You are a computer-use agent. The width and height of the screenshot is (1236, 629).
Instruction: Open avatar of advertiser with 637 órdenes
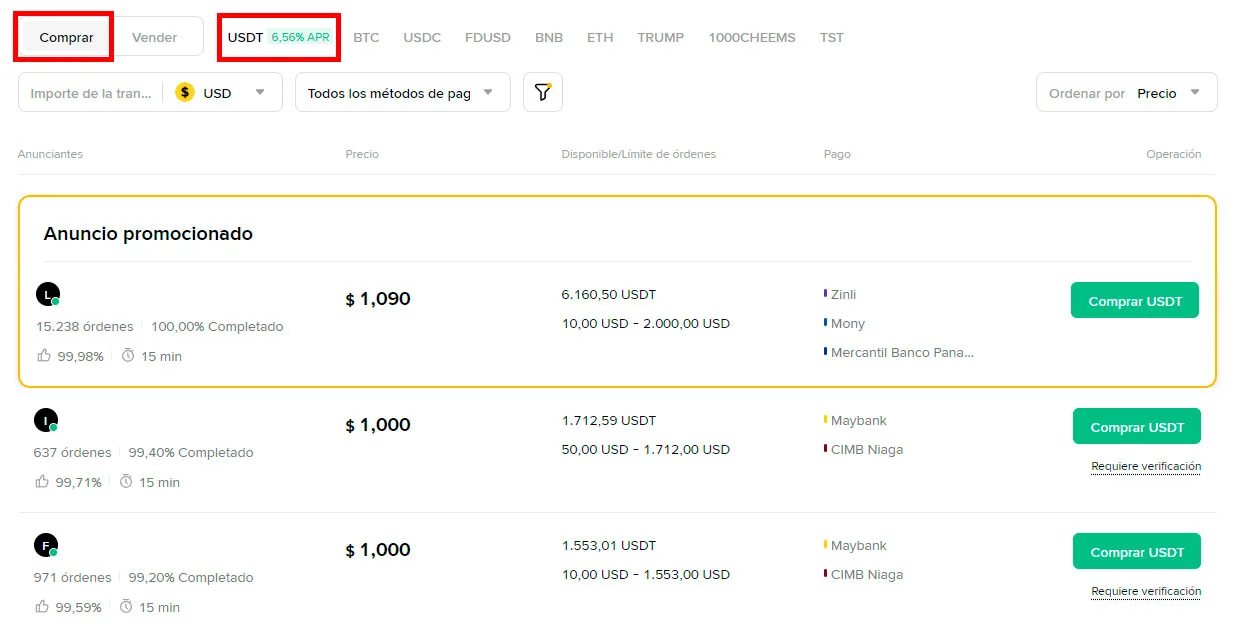coord(46,420)
